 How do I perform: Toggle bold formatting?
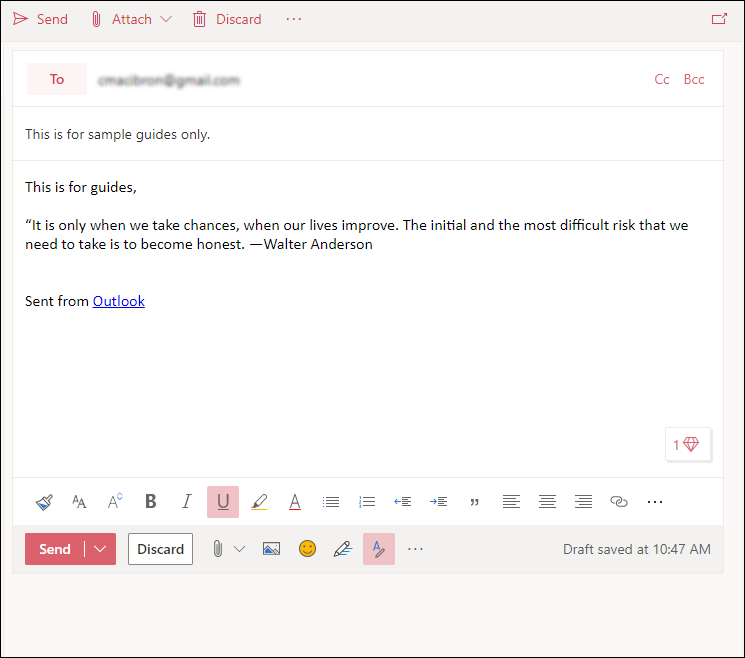[151, 502]
